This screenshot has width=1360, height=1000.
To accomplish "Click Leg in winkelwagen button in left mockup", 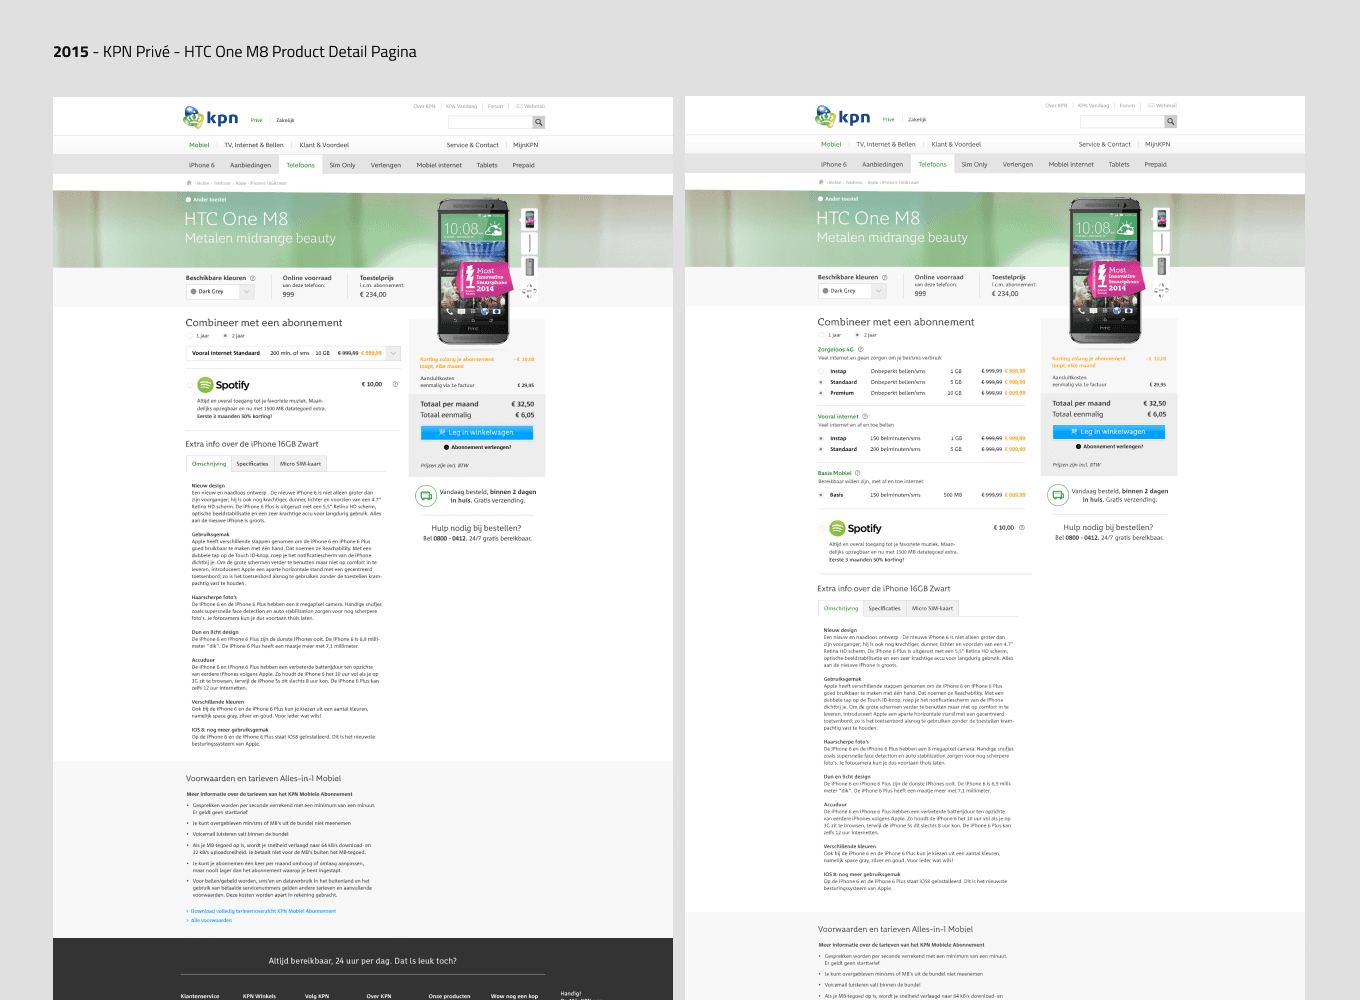I will [477, 433].
